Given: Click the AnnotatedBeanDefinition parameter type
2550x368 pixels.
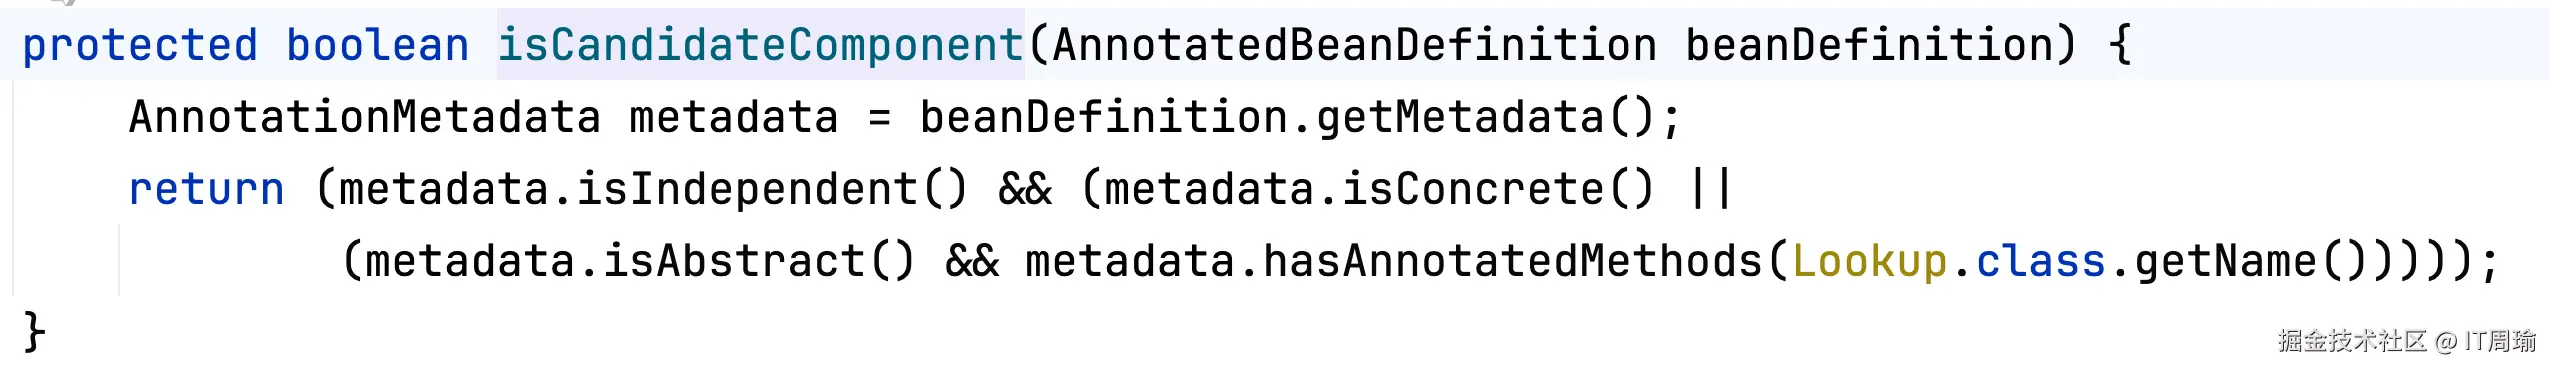Looking at the screenshot, I should click(x=1354, y=46).
